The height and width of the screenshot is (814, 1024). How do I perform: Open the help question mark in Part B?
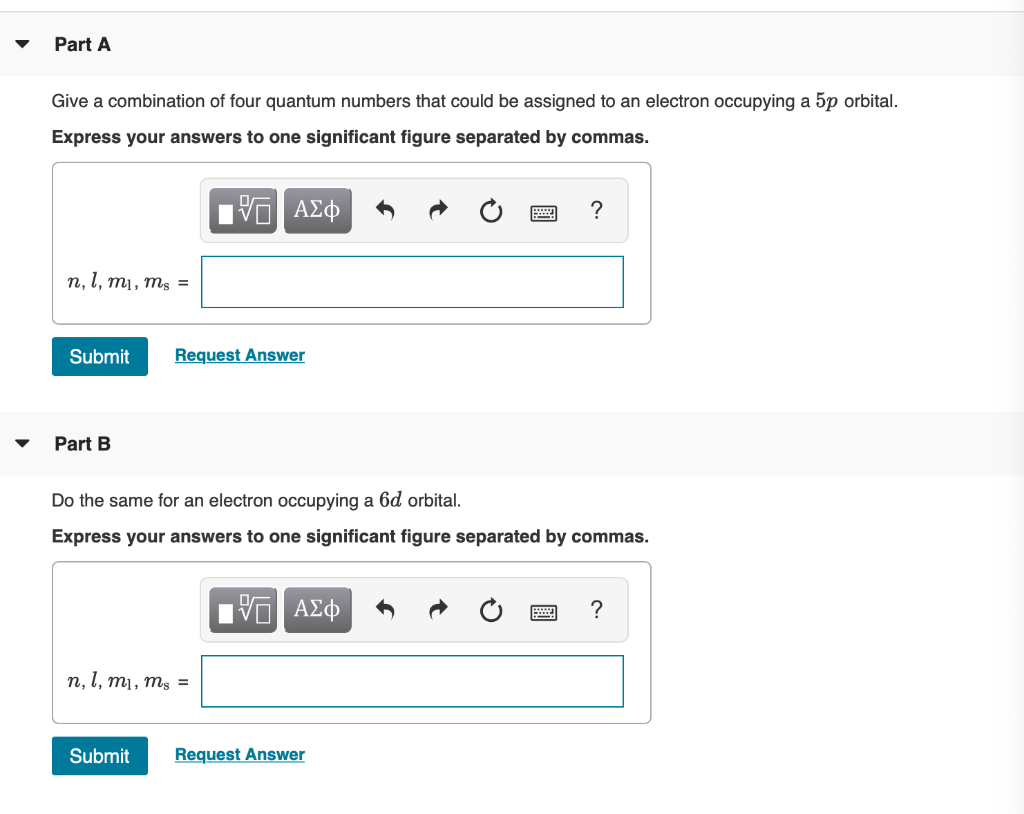[596, 609]
